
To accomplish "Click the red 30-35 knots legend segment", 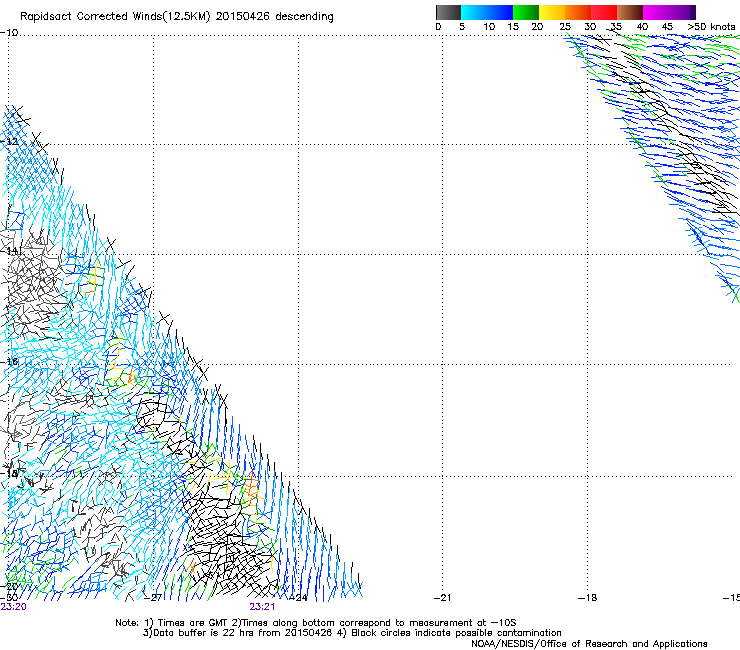I will click(x=604, y=12).
